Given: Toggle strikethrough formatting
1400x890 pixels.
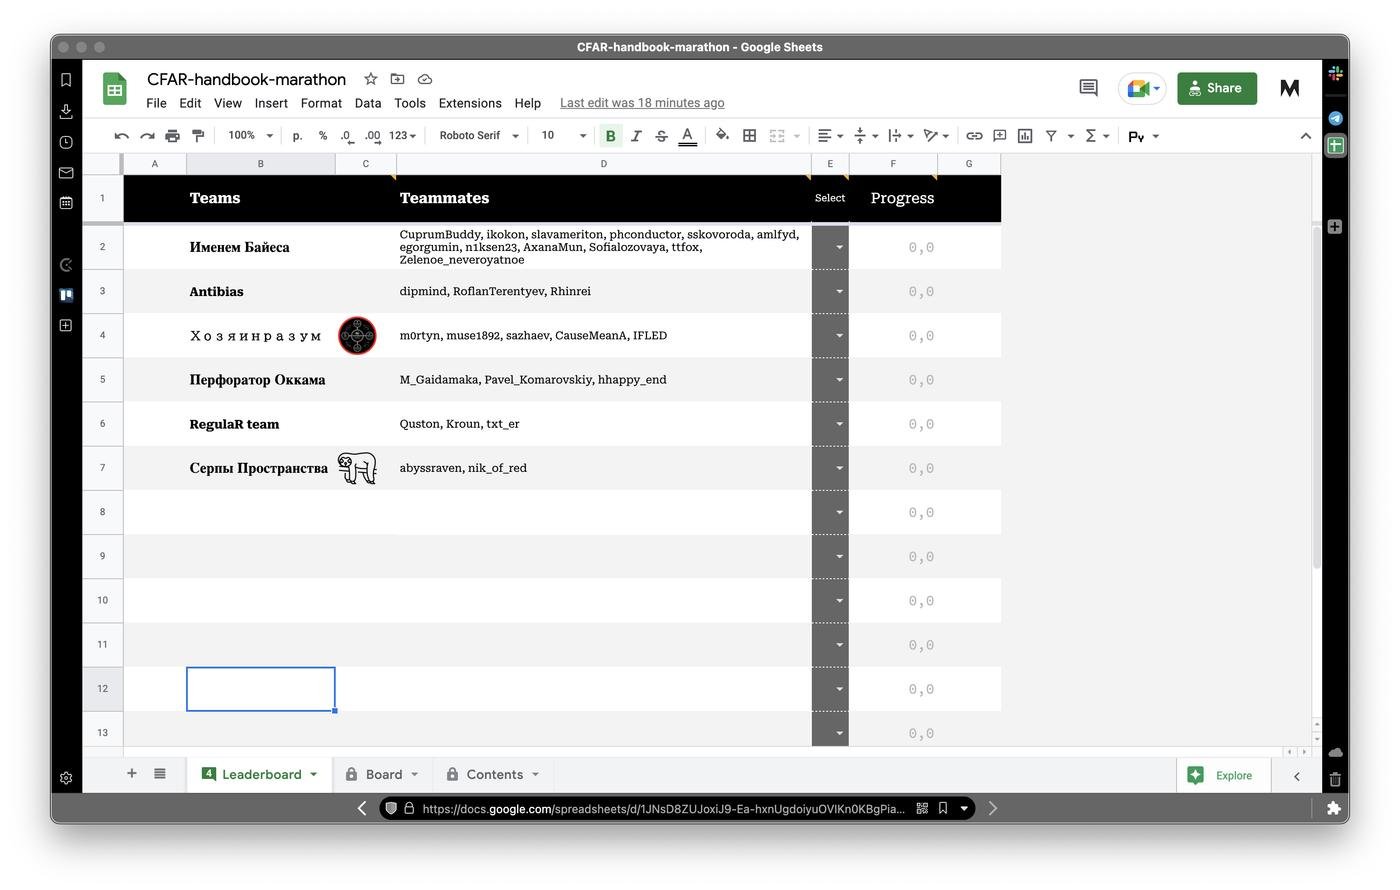Looking at the screenshot, I should pyautogui.click(x=661, y=136).
